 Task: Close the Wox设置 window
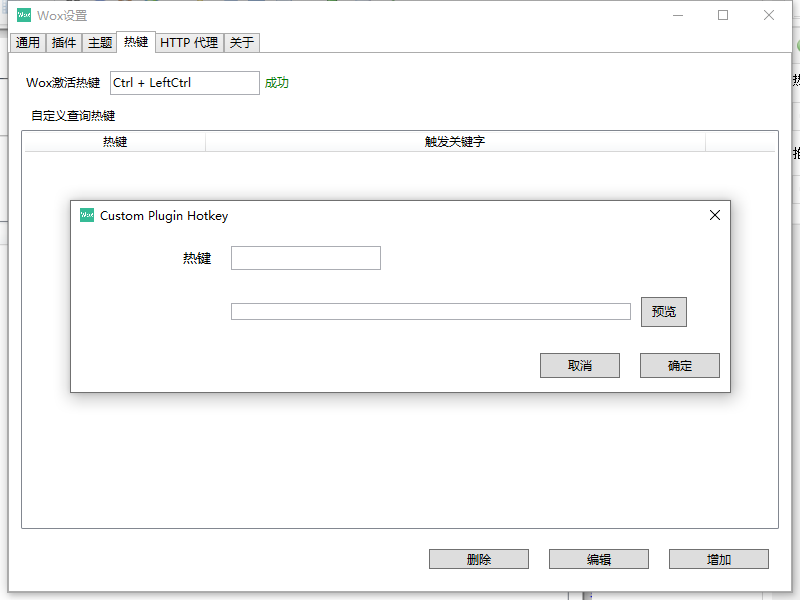point(769,15)
